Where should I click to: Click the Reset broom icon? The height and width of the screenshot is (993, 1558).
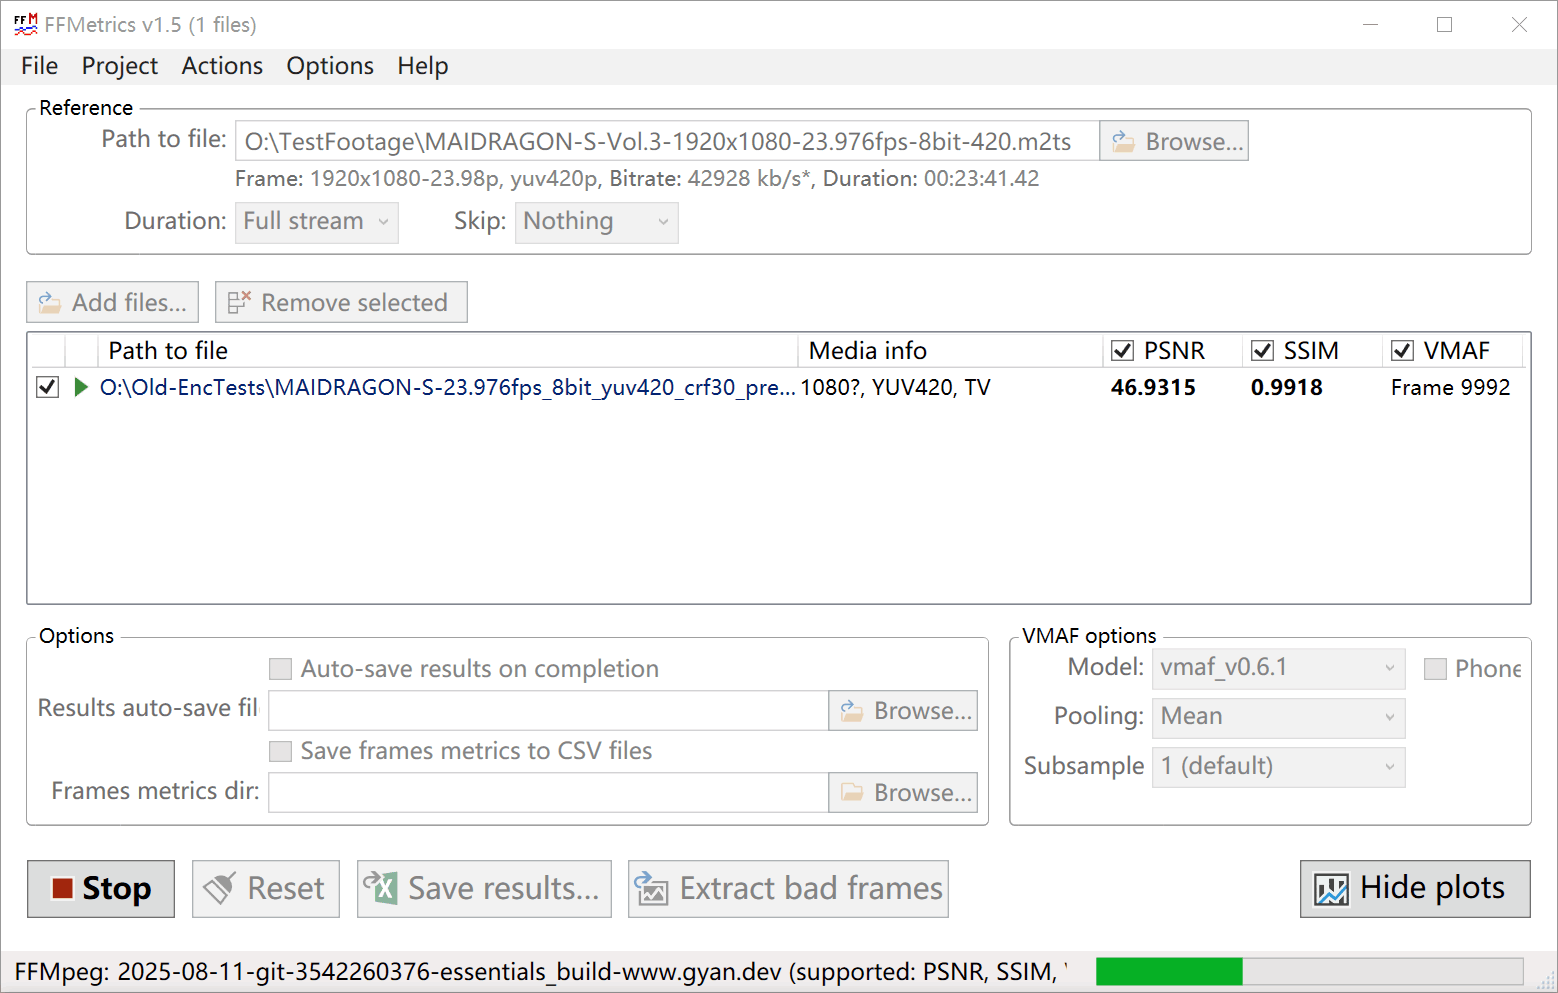click(220, 888)
